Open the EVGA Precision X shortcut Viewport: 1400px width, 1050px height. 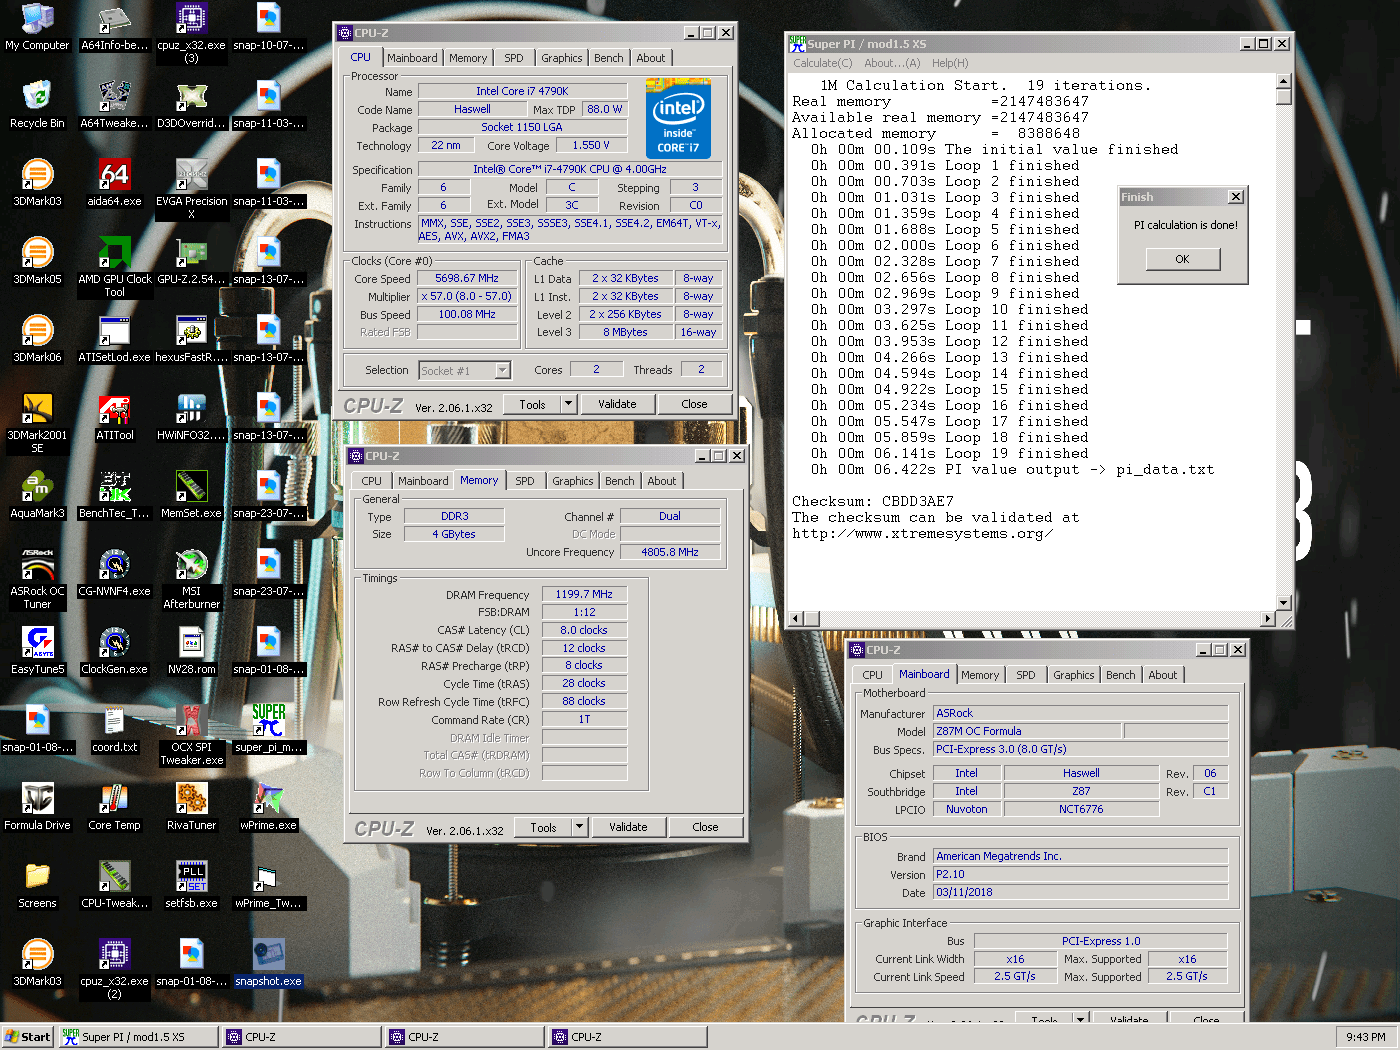point(191,190)
